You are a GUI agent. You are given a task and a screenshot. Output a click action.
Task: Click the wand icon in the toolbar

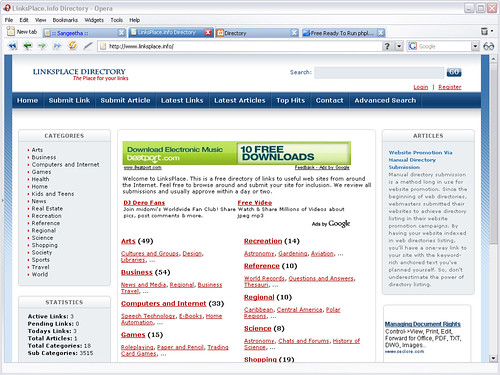88,45
